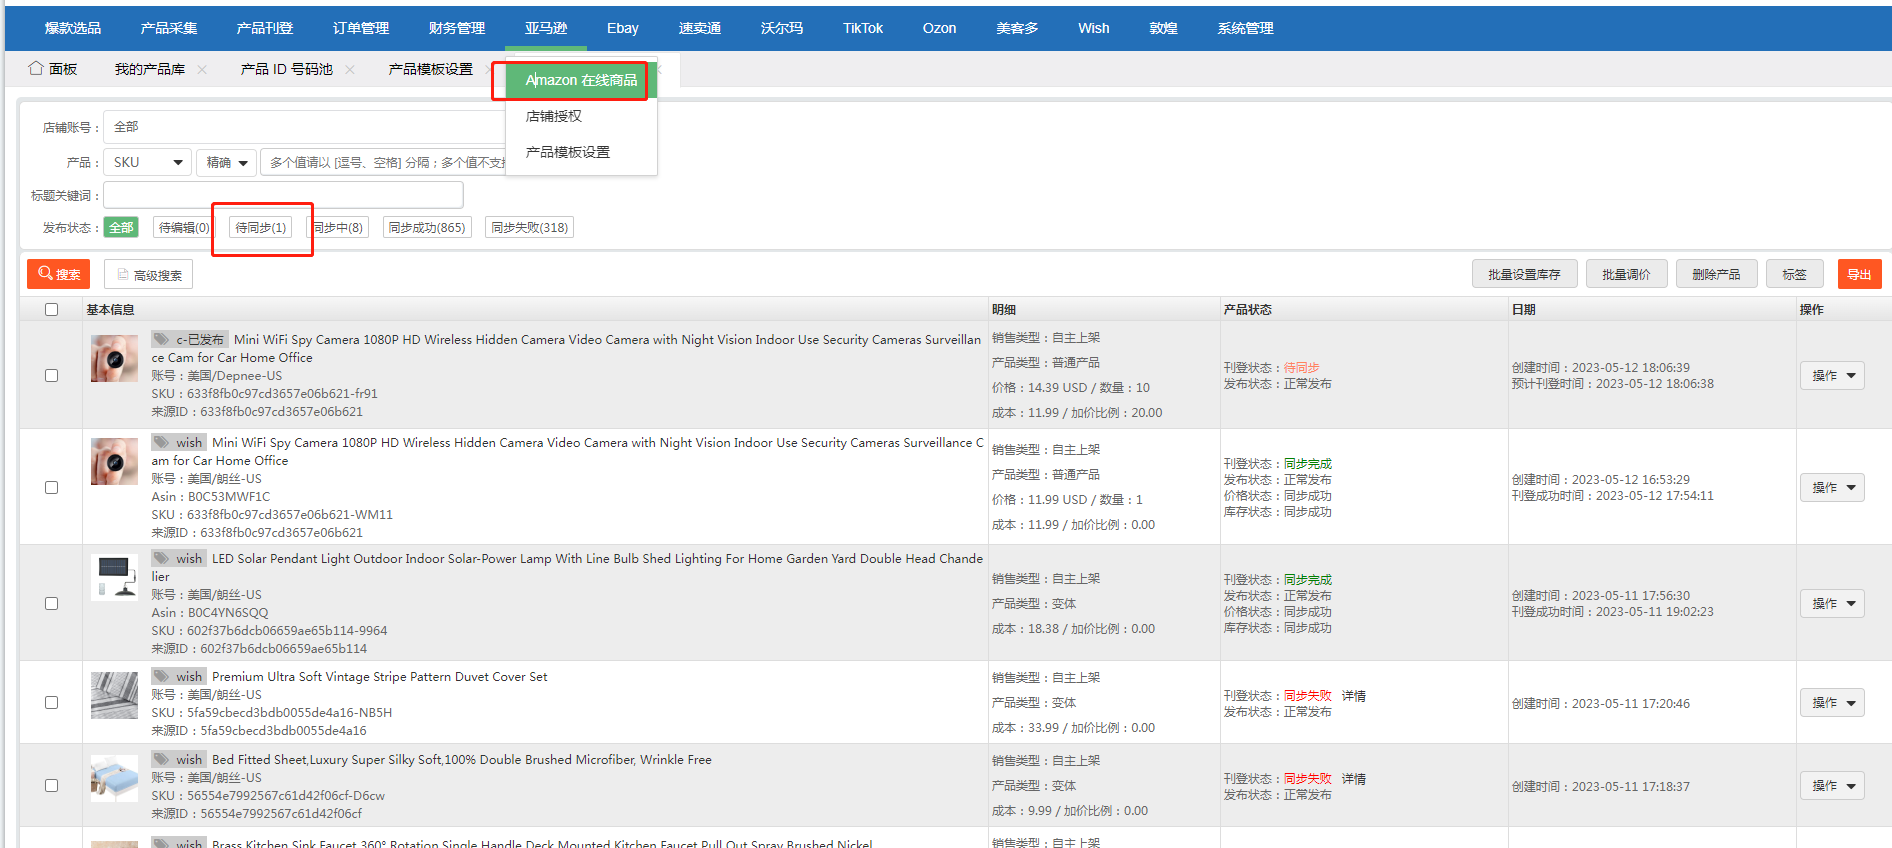Expand 操作 dropdown for Duvet Cover row
The image size is (1892, 848).
point(1832,702)
